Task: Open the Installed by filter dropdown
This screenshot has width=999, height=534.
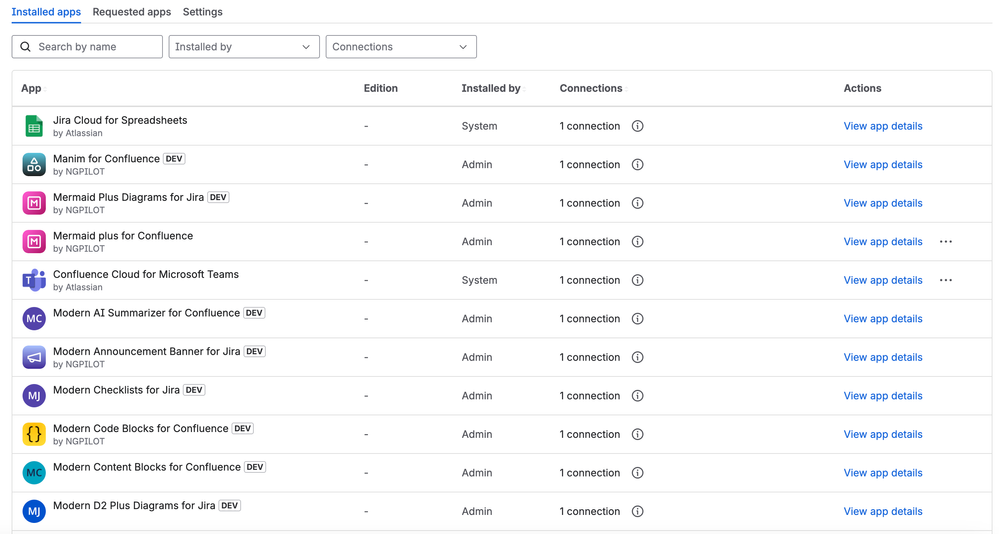Action: 244,47
